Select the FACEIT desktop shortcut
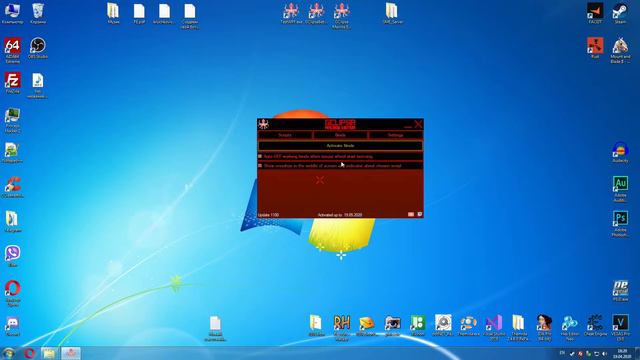This screenshot has height=360, width=640. click(x=595, y=13)
